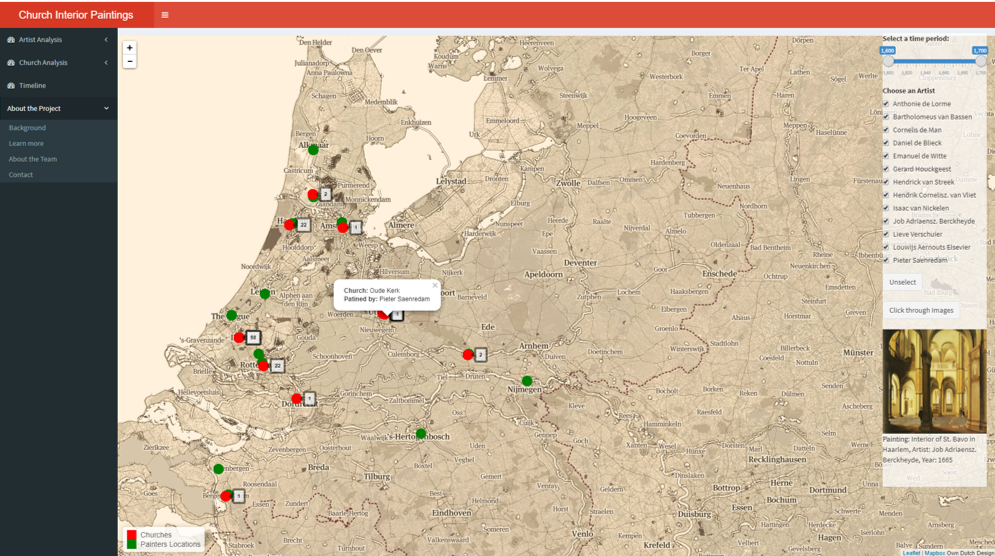Click the St. Bavo painting thumbnail
This screenshot has height=556, width=995.
934,381
